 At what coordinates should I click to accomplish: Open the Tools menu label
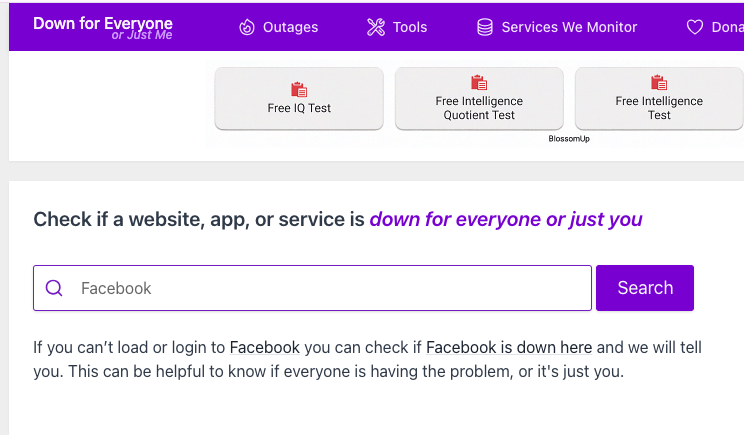(x=410, y=27)
